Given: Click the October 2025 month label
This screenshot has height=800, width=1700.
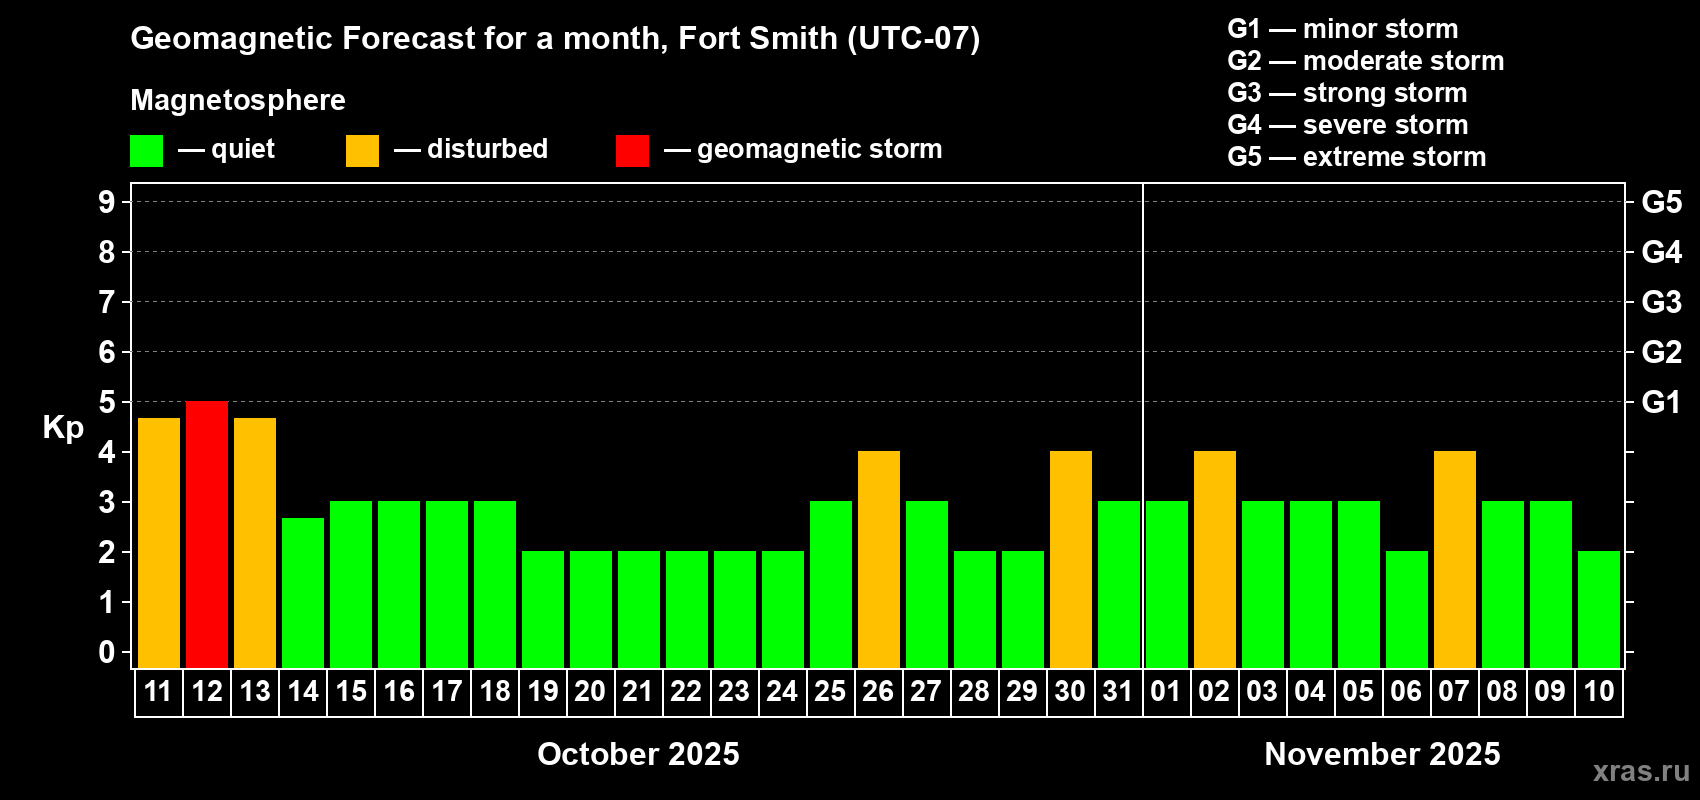Looking at the screenshot, I should (638, 754).
